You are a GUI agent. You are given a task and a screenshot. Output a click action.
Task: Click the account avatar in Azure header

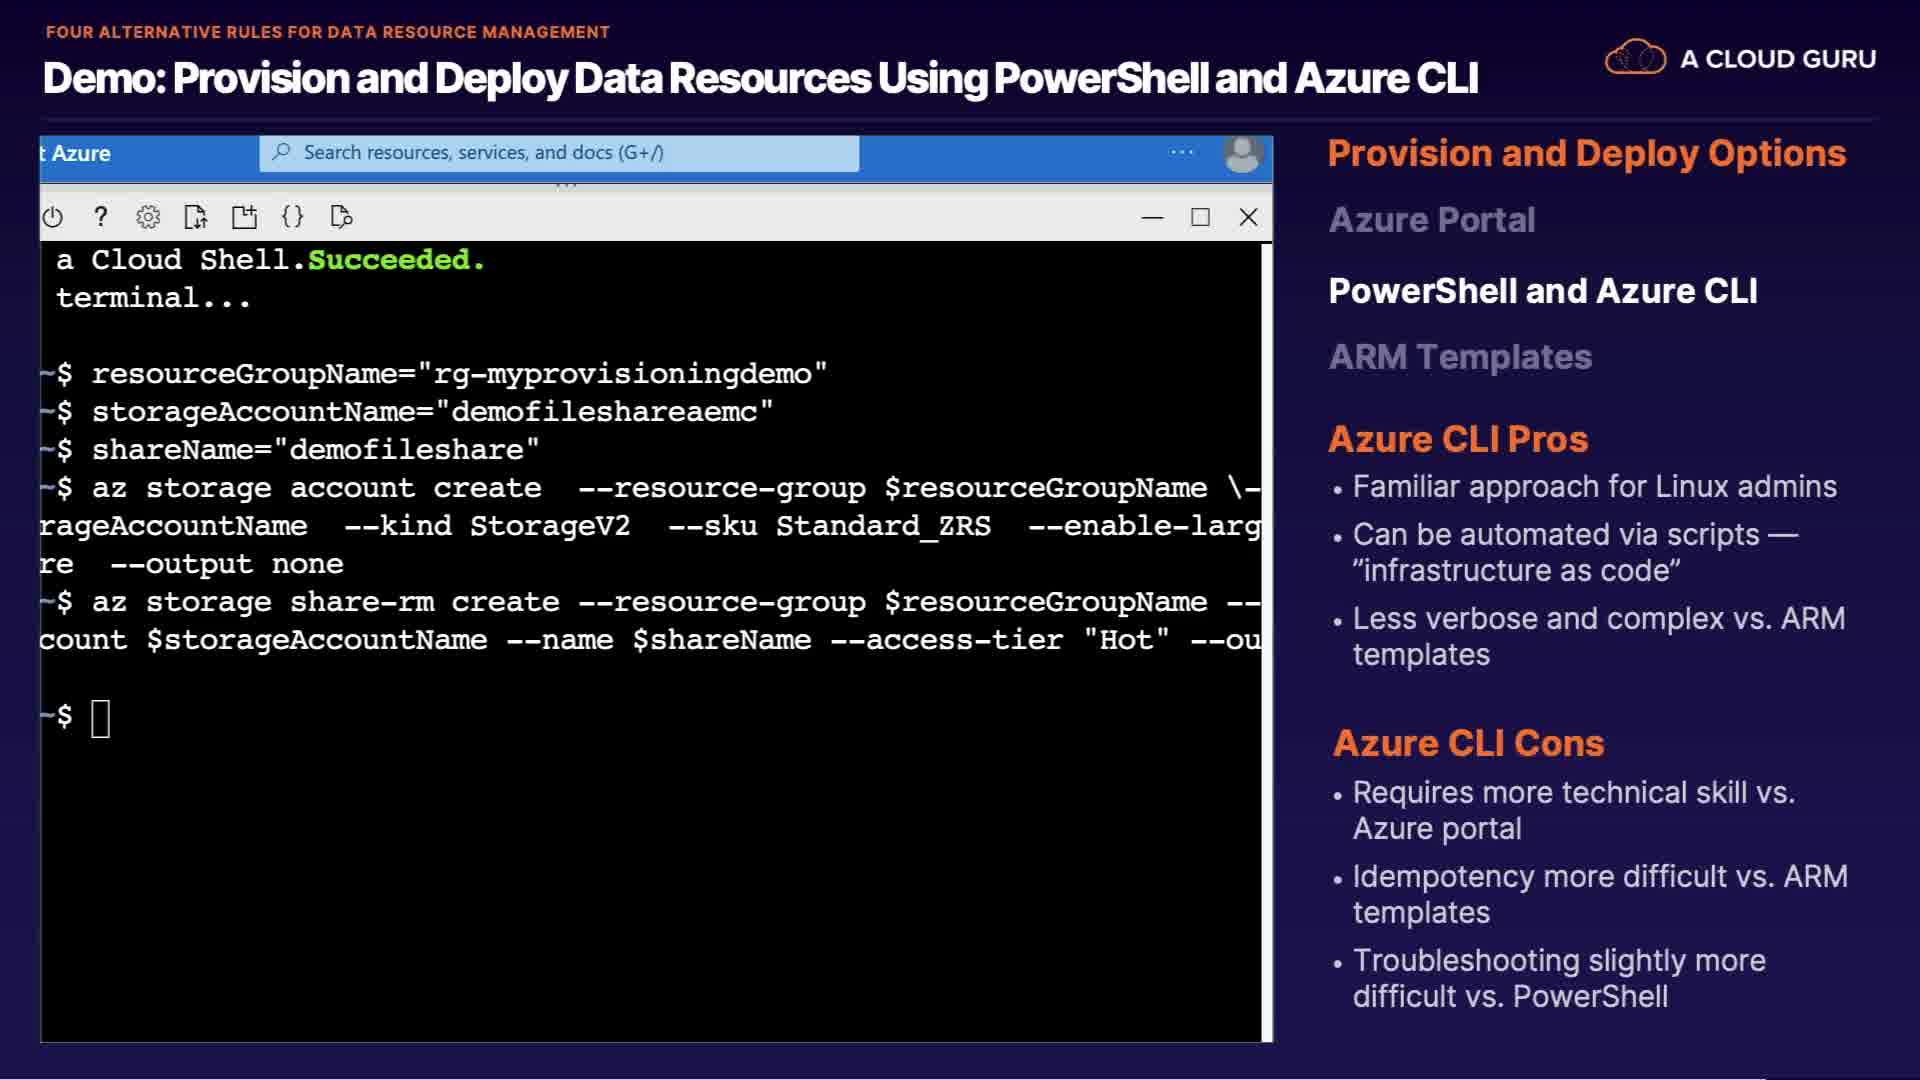point(1242,153)
